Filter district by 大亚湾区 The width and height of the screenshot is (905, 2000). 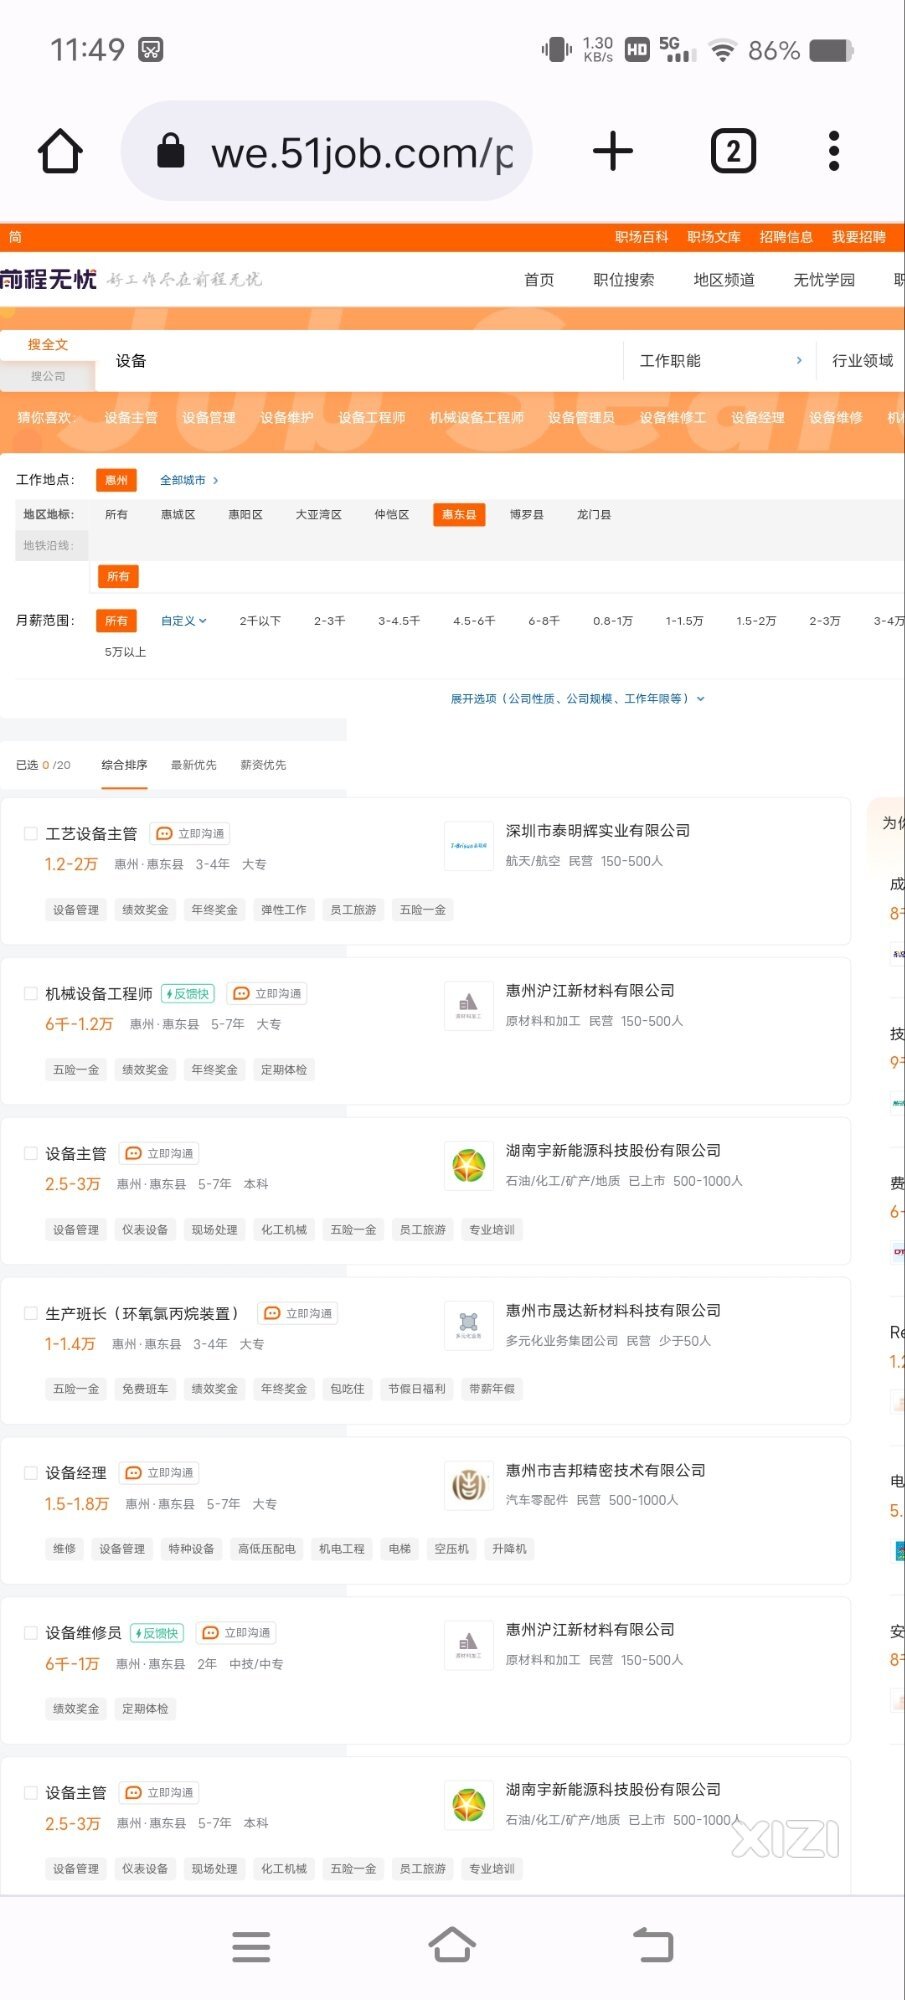pyautogui.click(x=319, y=515)
